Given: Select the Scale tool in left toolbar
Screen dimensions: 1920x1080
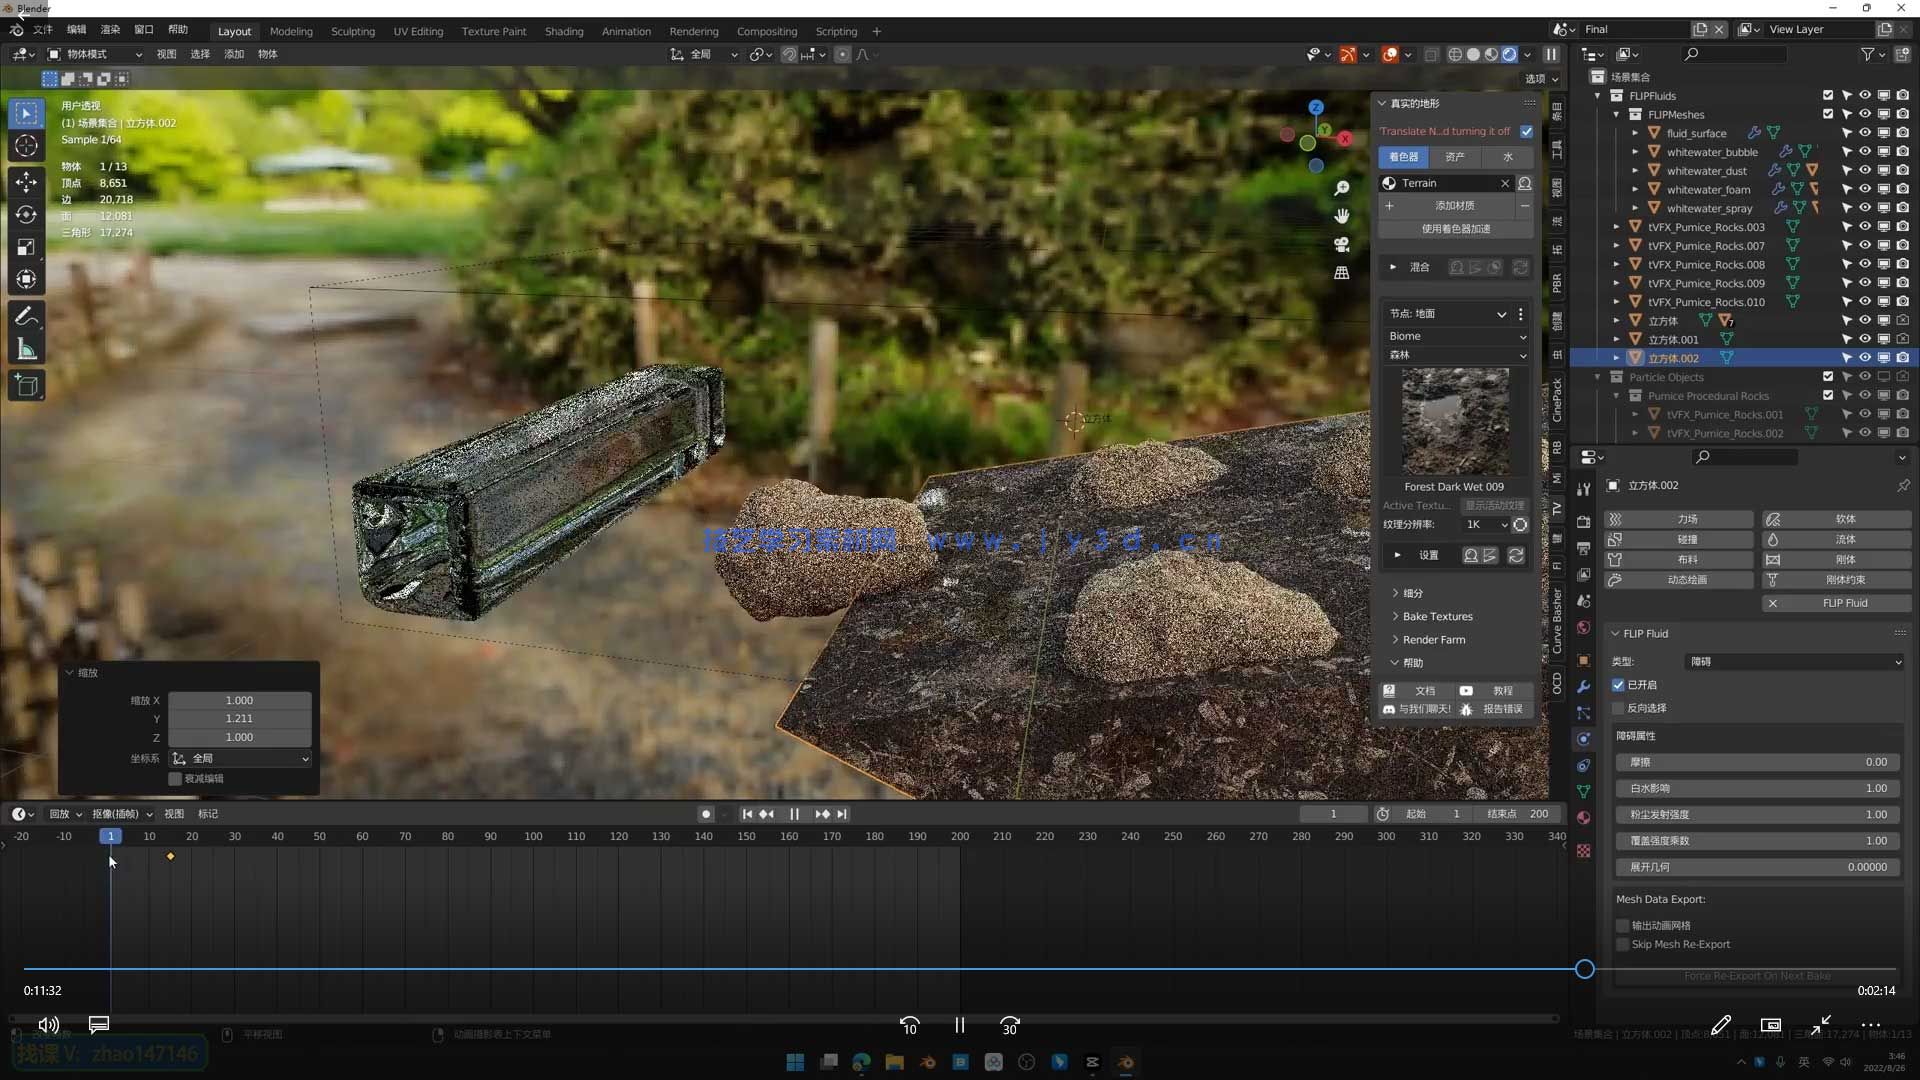Looking at the screenshot, I should tap(27, 247).
